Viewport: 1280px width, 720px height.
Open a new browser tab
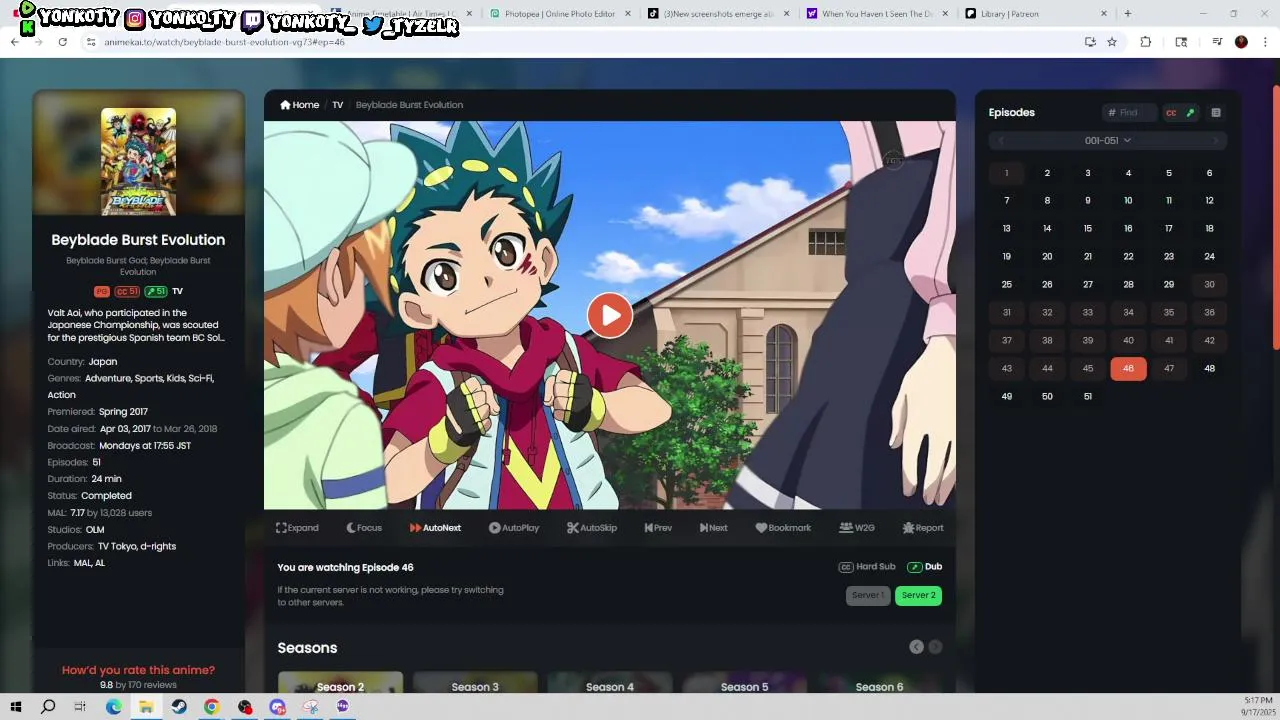click(x=1128, y=14)
